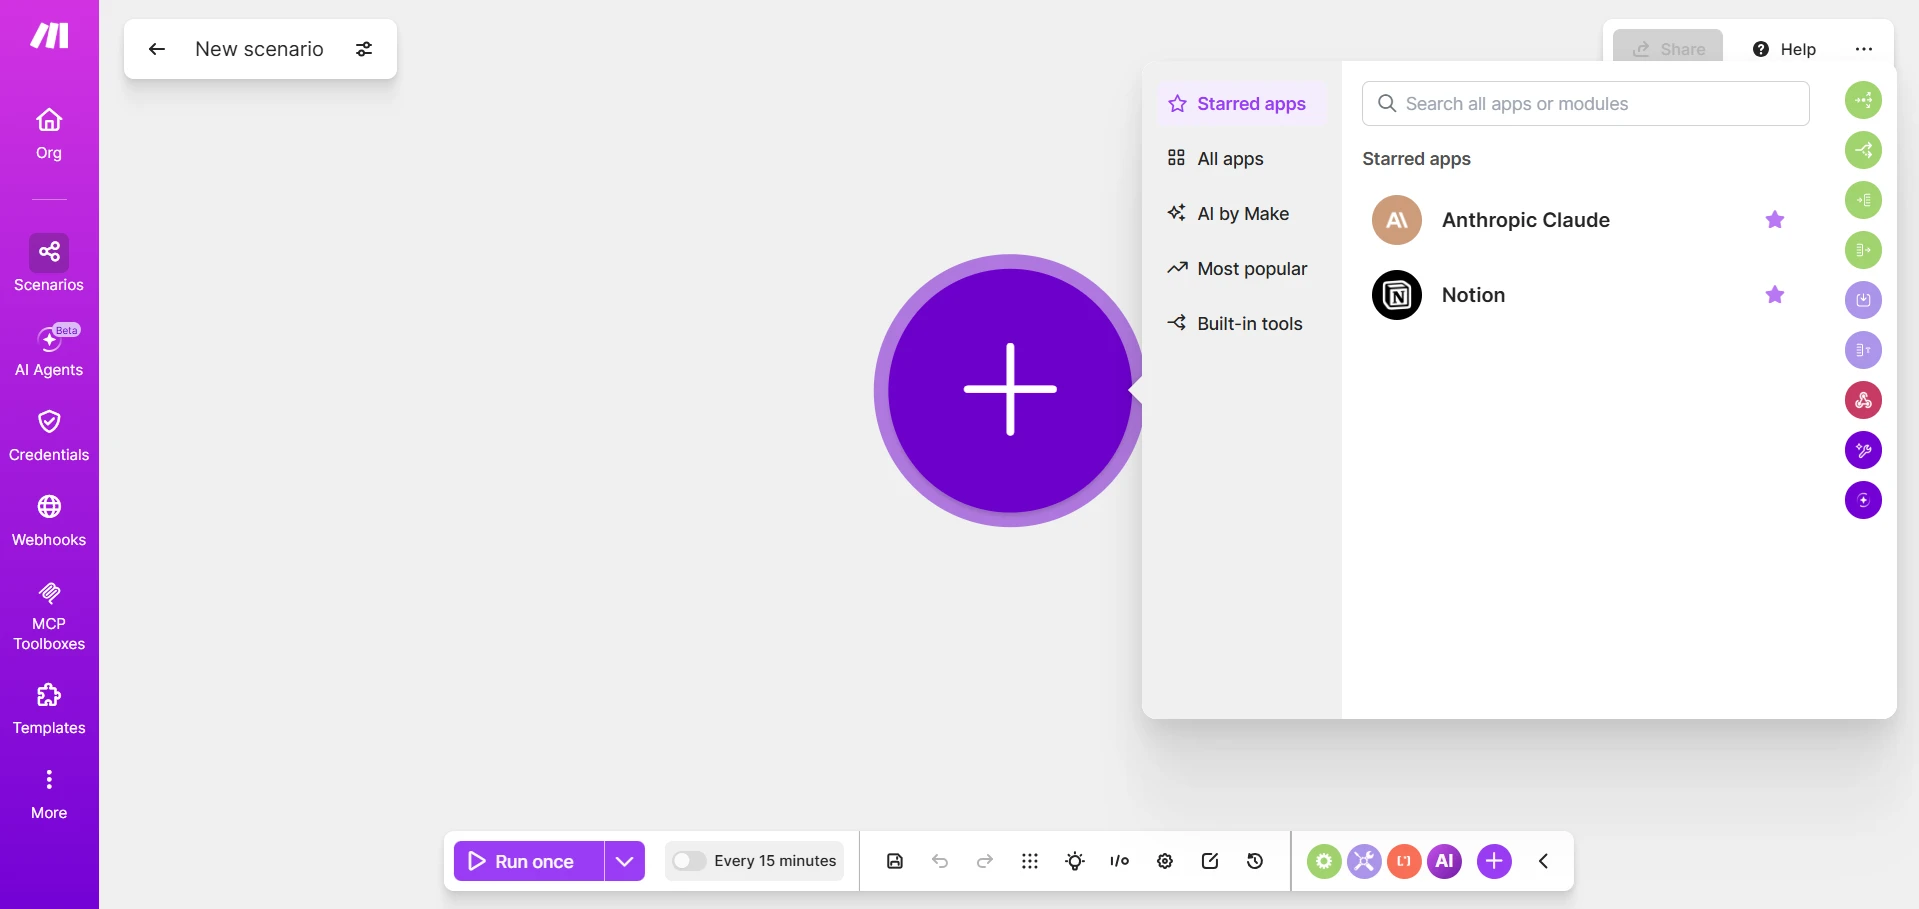
Task: Click the Run once button
Action: pyautogui.click(x=529, y=861)
